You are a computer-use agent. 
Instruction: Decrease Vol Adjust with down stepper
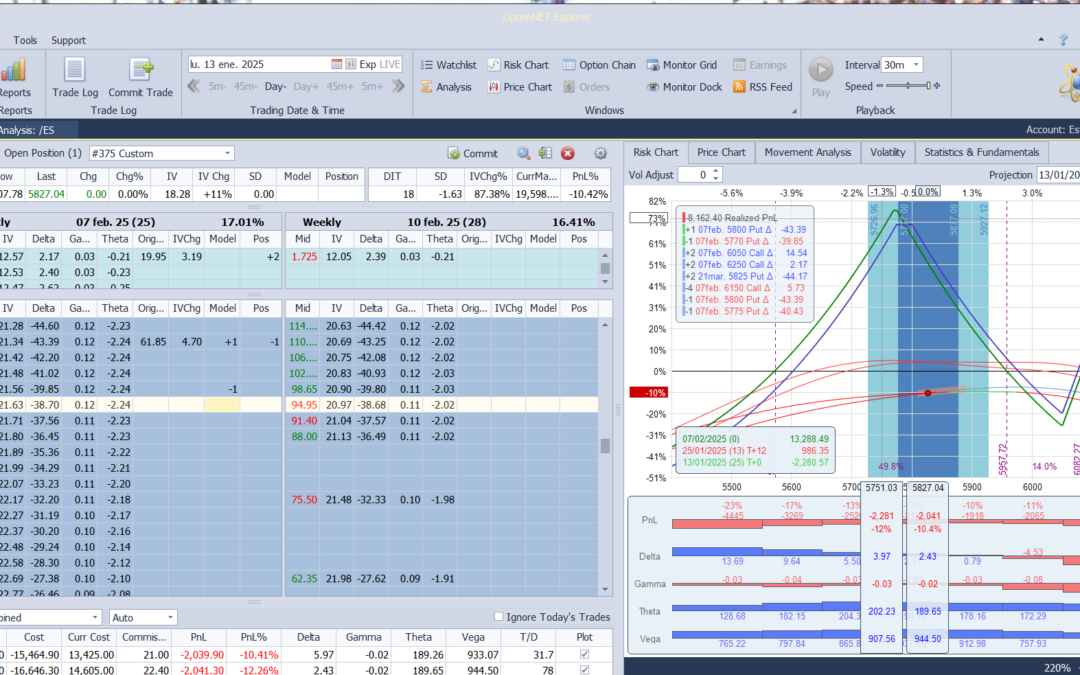[x=716, y=178]
